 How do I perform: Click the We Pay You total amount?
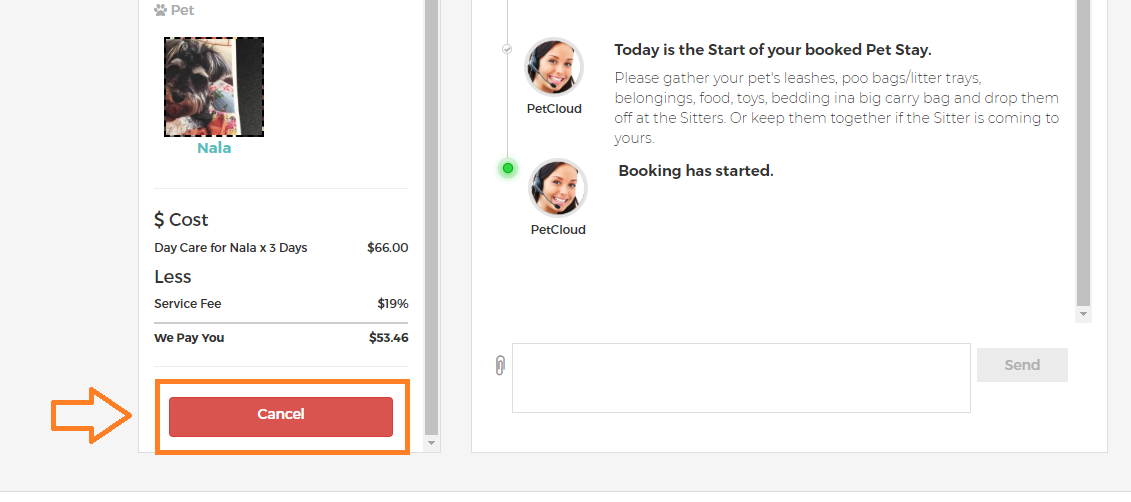tap(388, 338)
